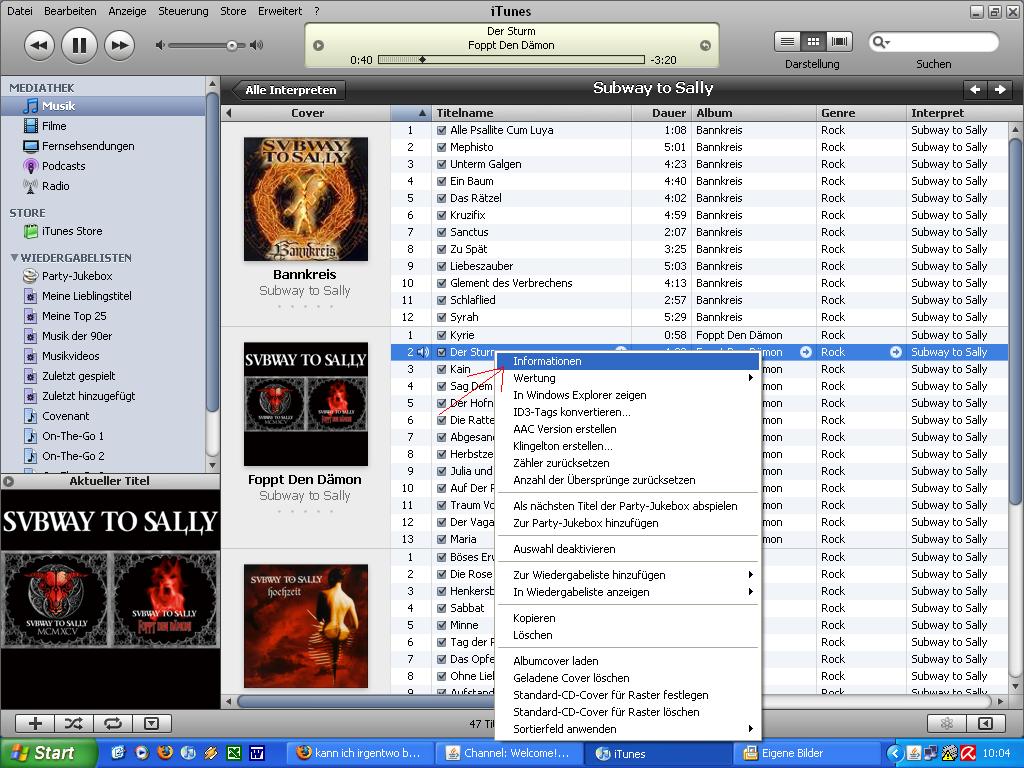This screenshot has height=768, width=1024.
Task: Add a new playlist with plus button
Action: point(35,723)
